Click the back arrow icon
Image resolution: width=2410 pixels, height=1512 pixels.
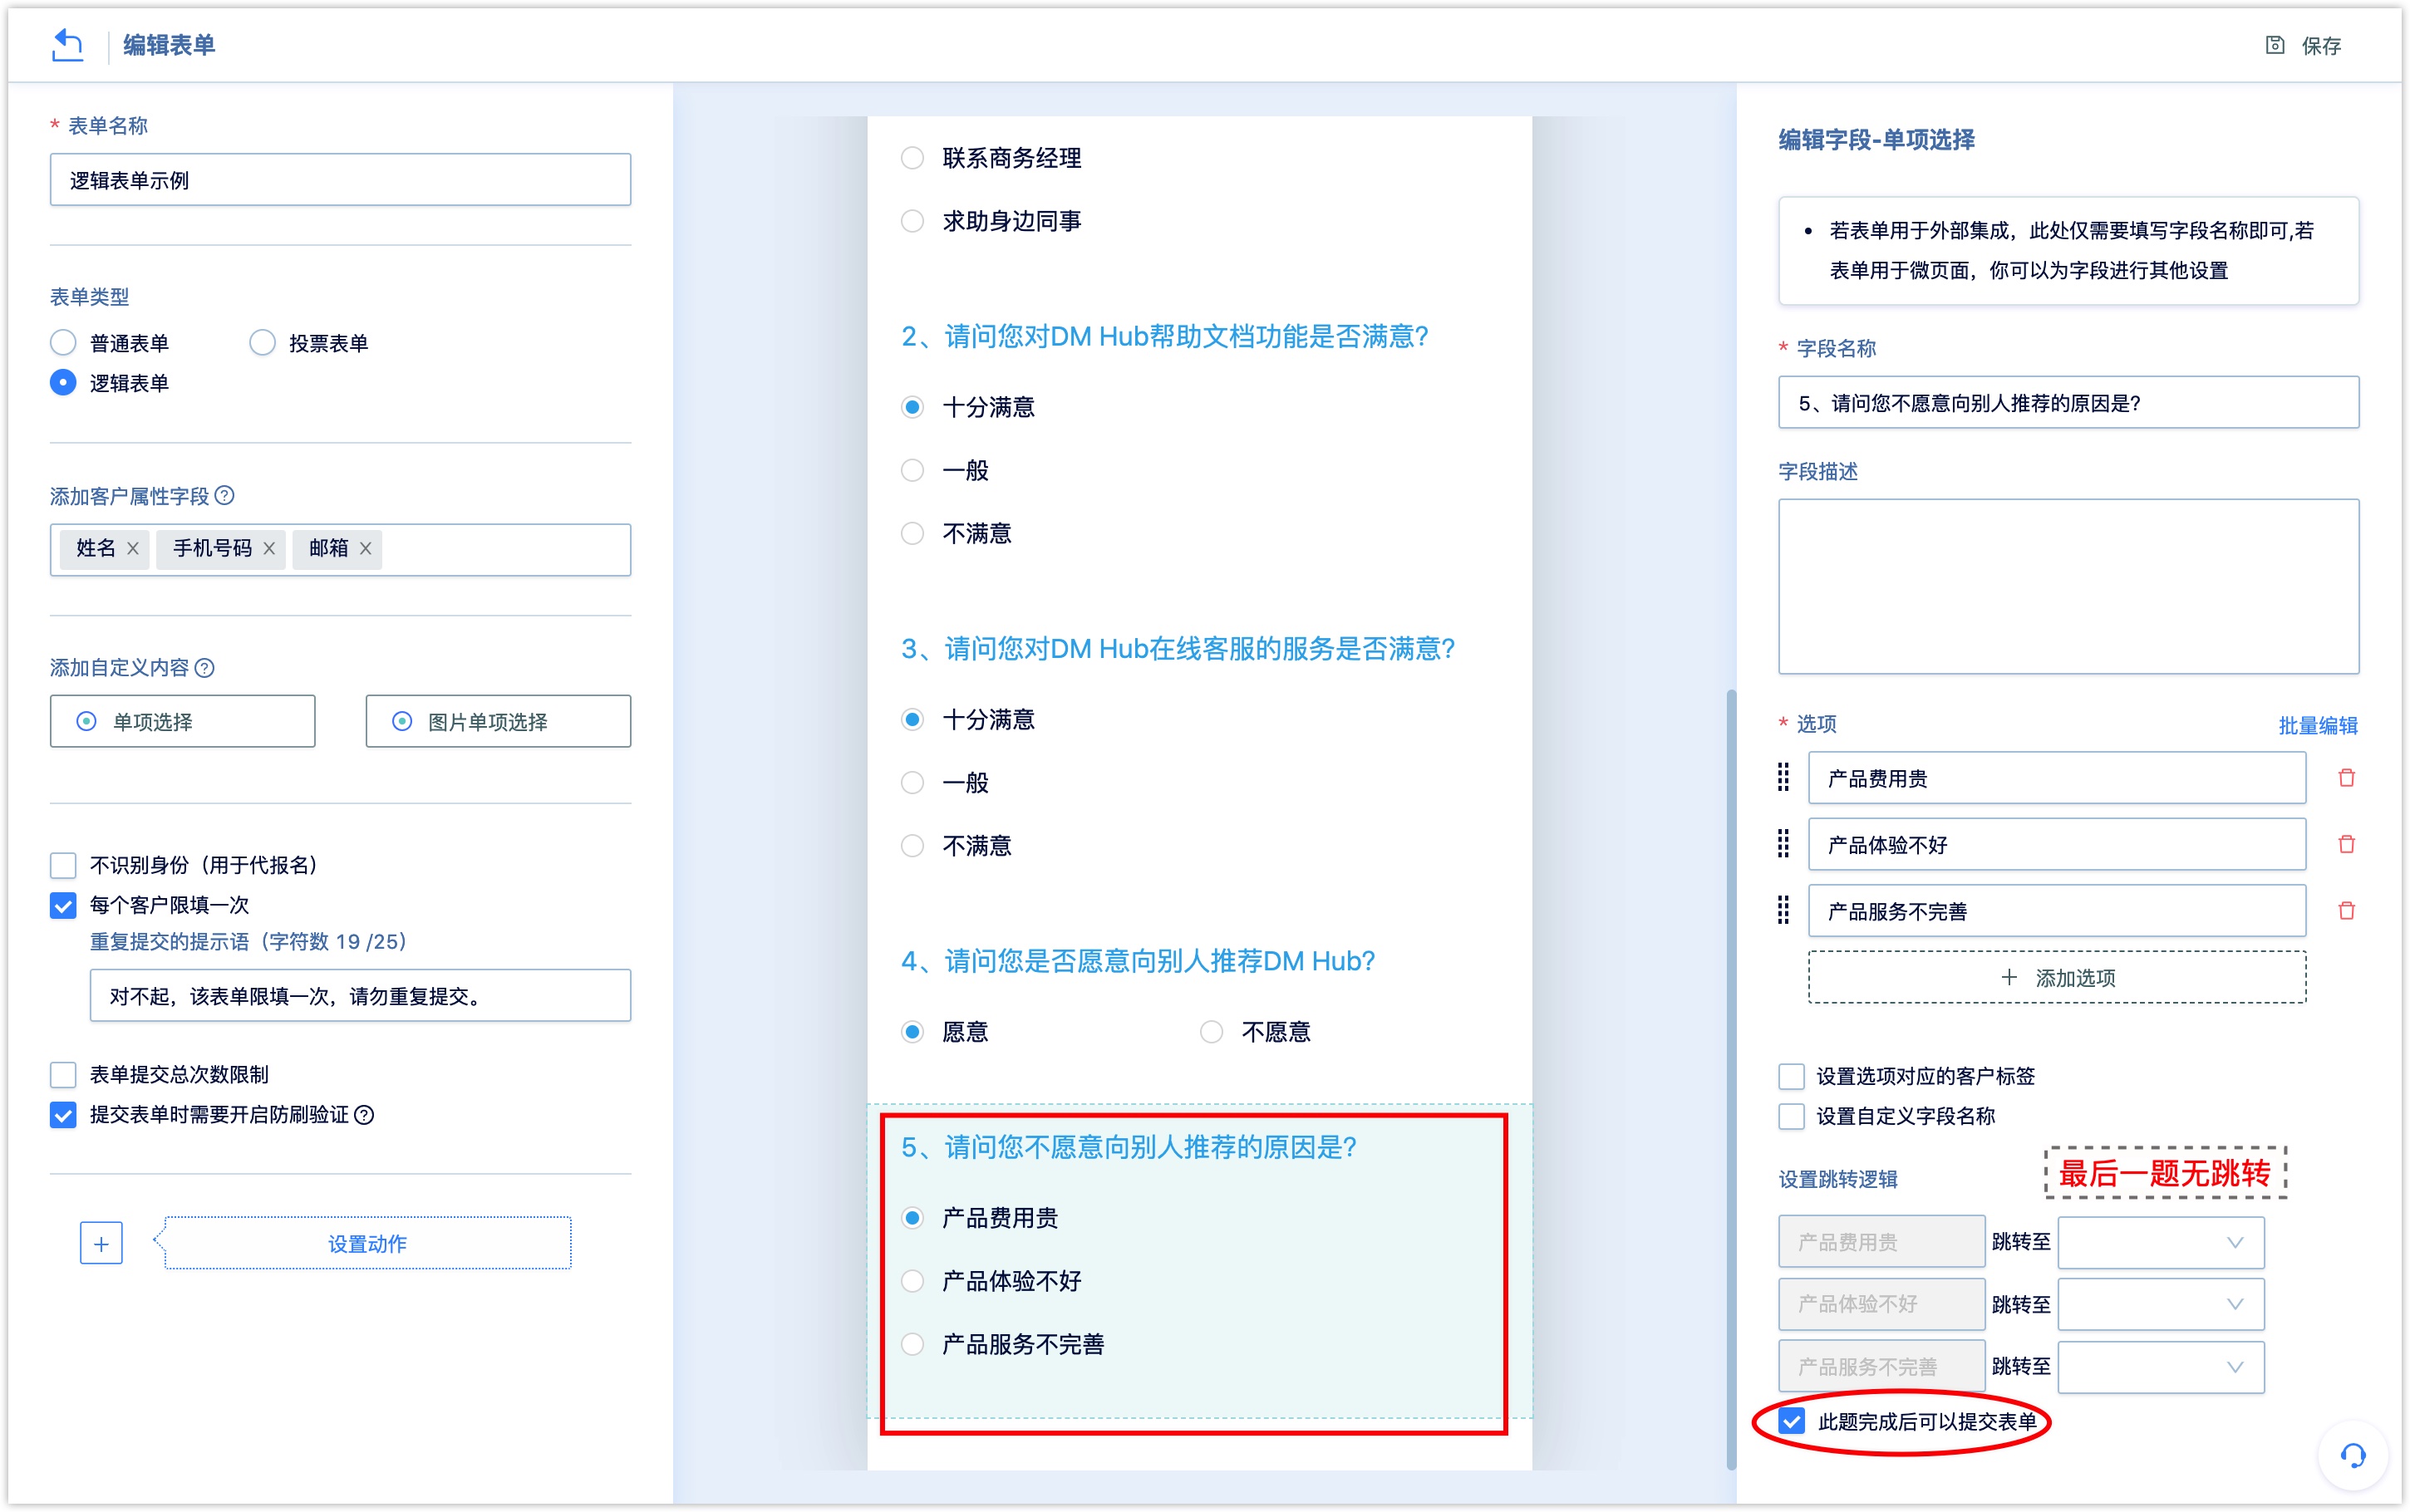67,45
